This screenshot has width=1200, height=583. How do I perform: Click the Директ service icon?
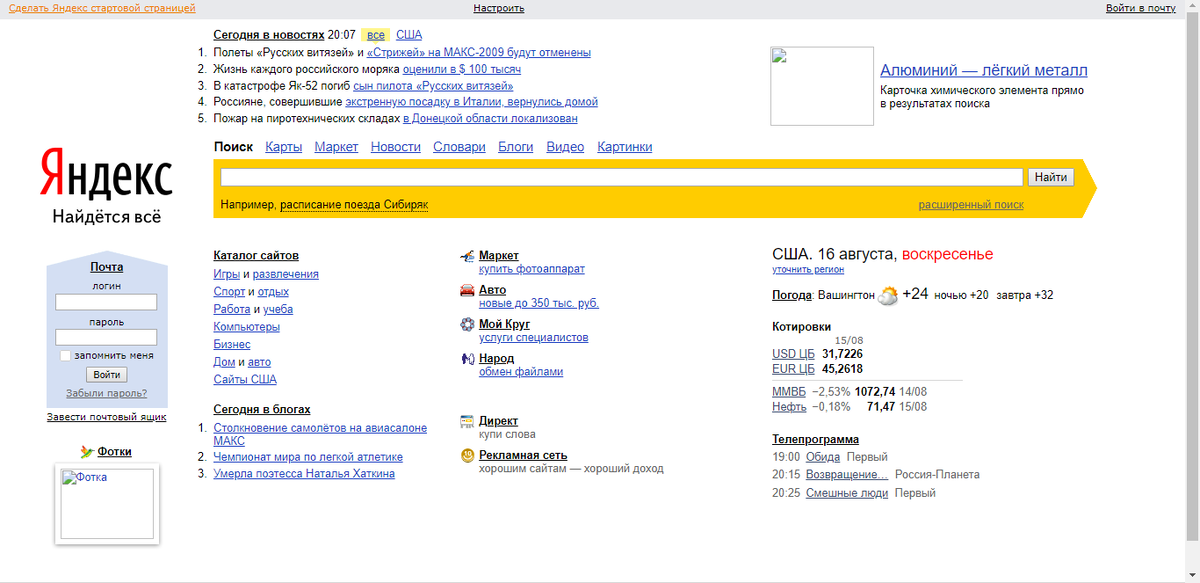pyautogui.click(x=467, y=421)
